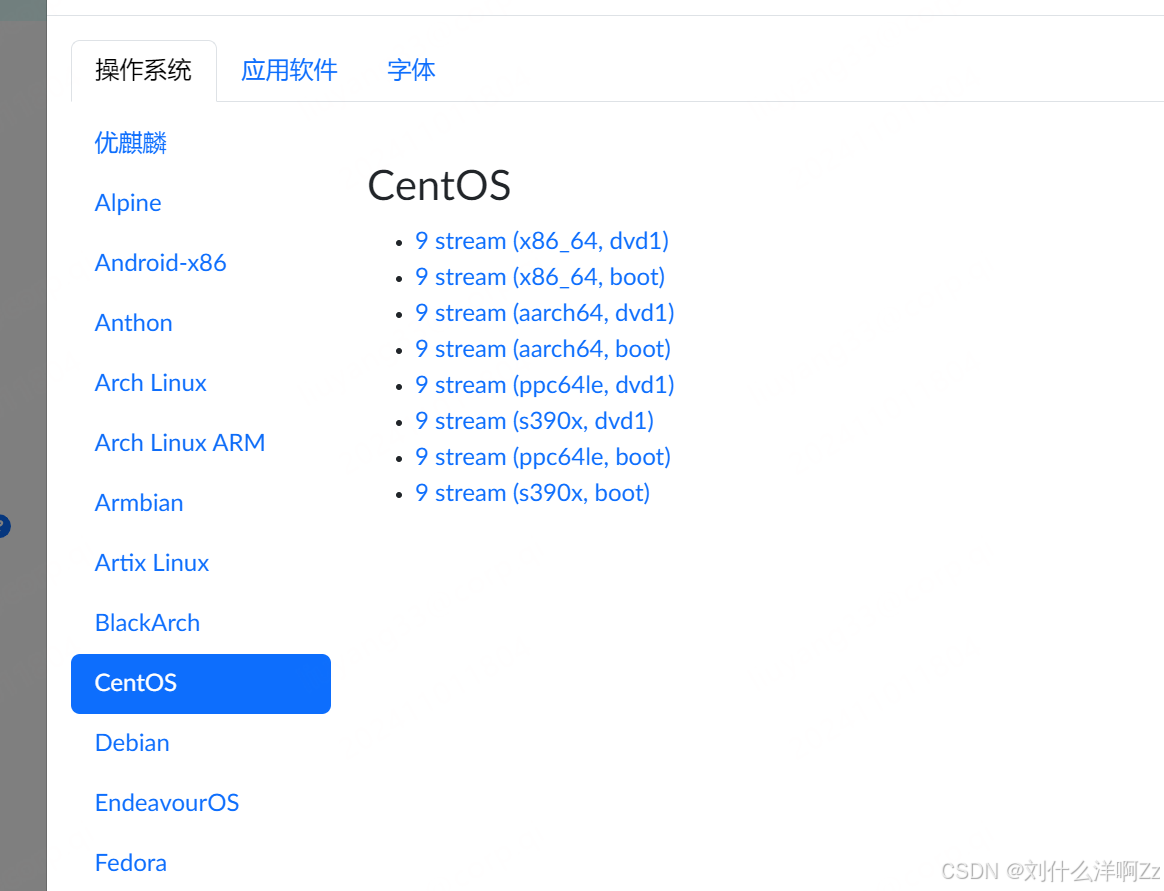
Task: Download 9 stream (aarch64, dvd1)
Action: click(544, 313)
